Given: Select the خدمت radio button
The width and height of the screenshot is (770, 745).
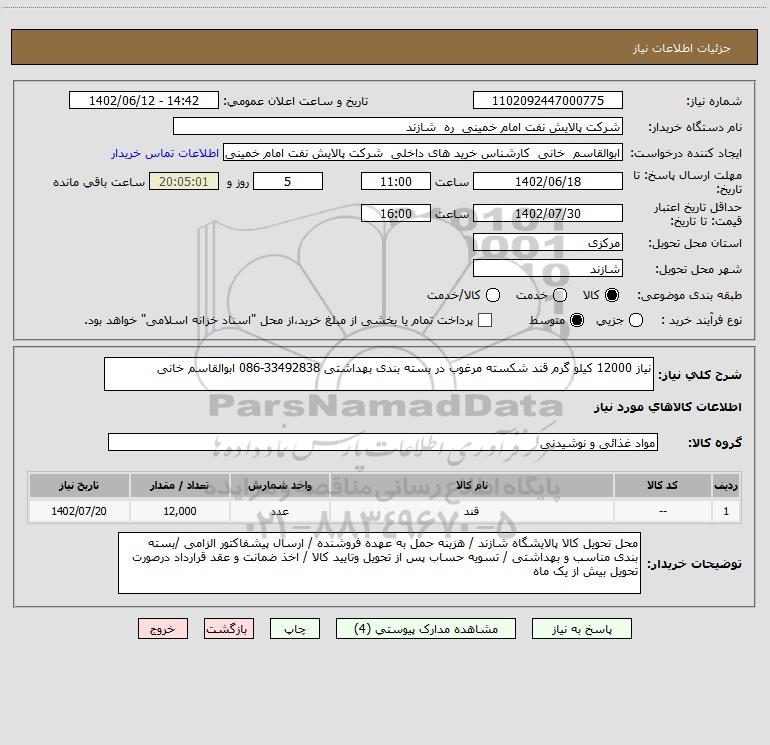Looking at the screenshot, I should coord(560,295).
